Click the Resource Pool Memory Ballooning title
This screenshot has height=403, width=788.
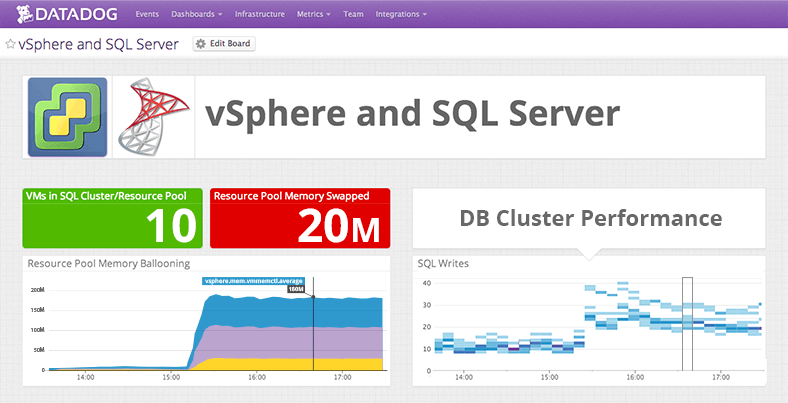point(109,263)
